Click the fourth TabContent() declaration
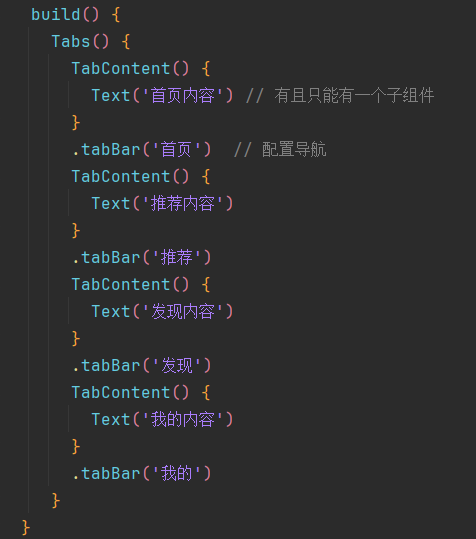Image resolution: width=476 pixels, height=539 pixels. [x=130, y=392]
